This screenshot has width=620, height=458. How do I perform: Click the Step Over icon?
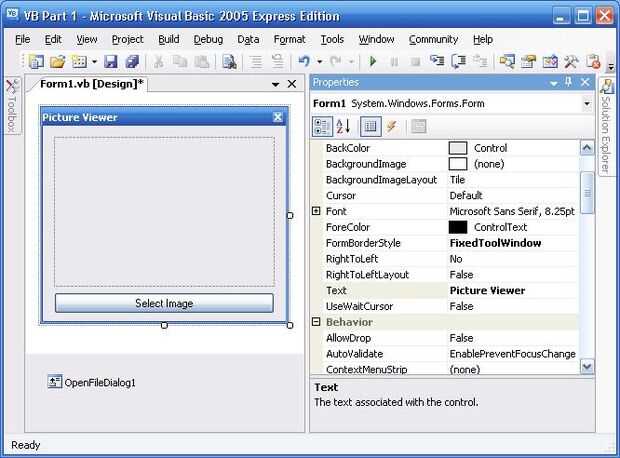(x=459, y=62)
